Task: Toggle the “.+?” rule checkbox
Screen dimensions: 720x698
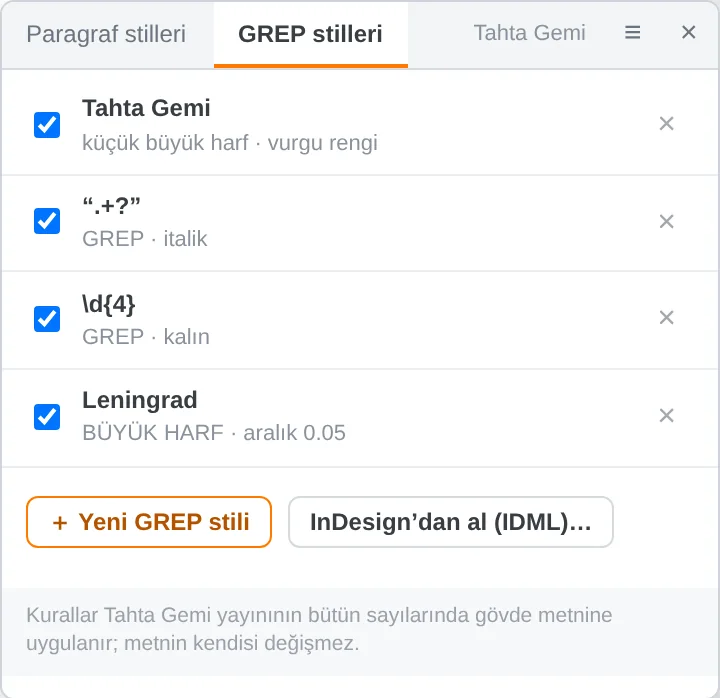Action: (x=47, y=221)
